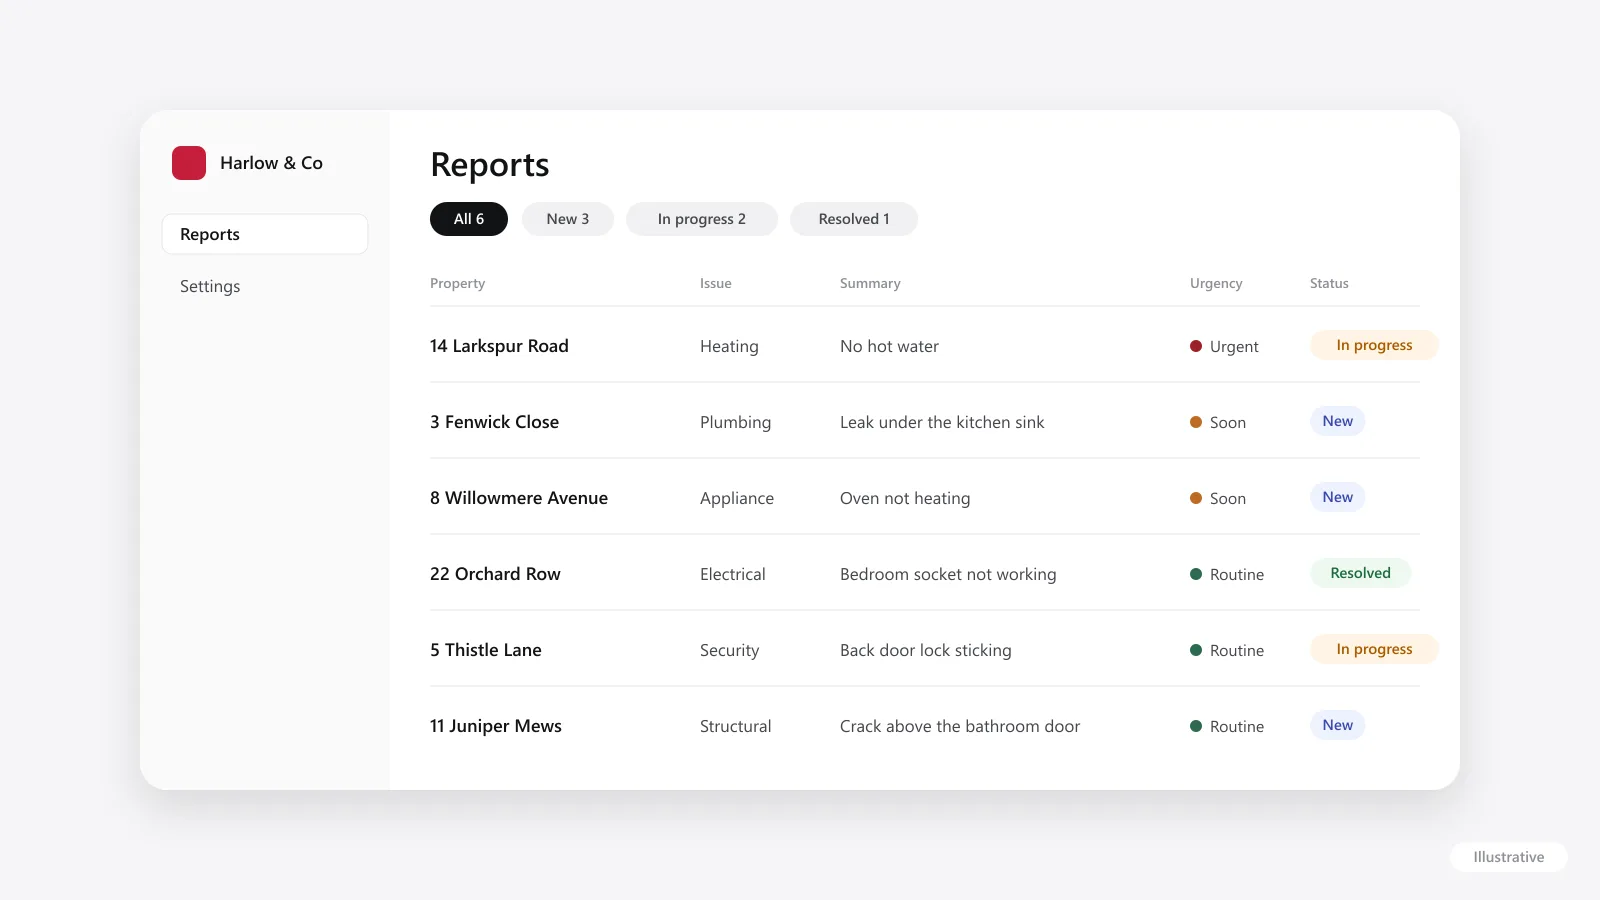Screen dimensions: 1600x900
Task: Show In progress 2 reports
Action: (x=702, y=219)
